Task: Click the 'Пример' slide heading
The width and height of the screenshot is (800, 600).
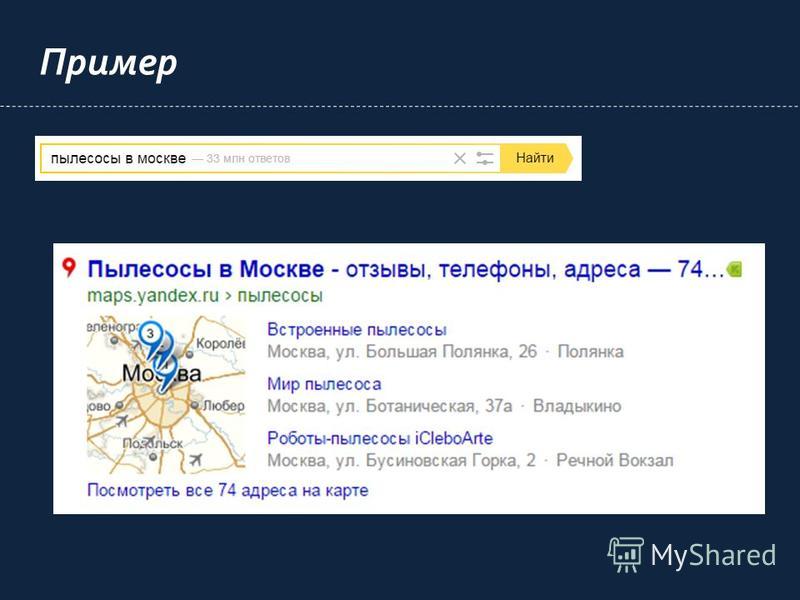Action: click(109, 63)
